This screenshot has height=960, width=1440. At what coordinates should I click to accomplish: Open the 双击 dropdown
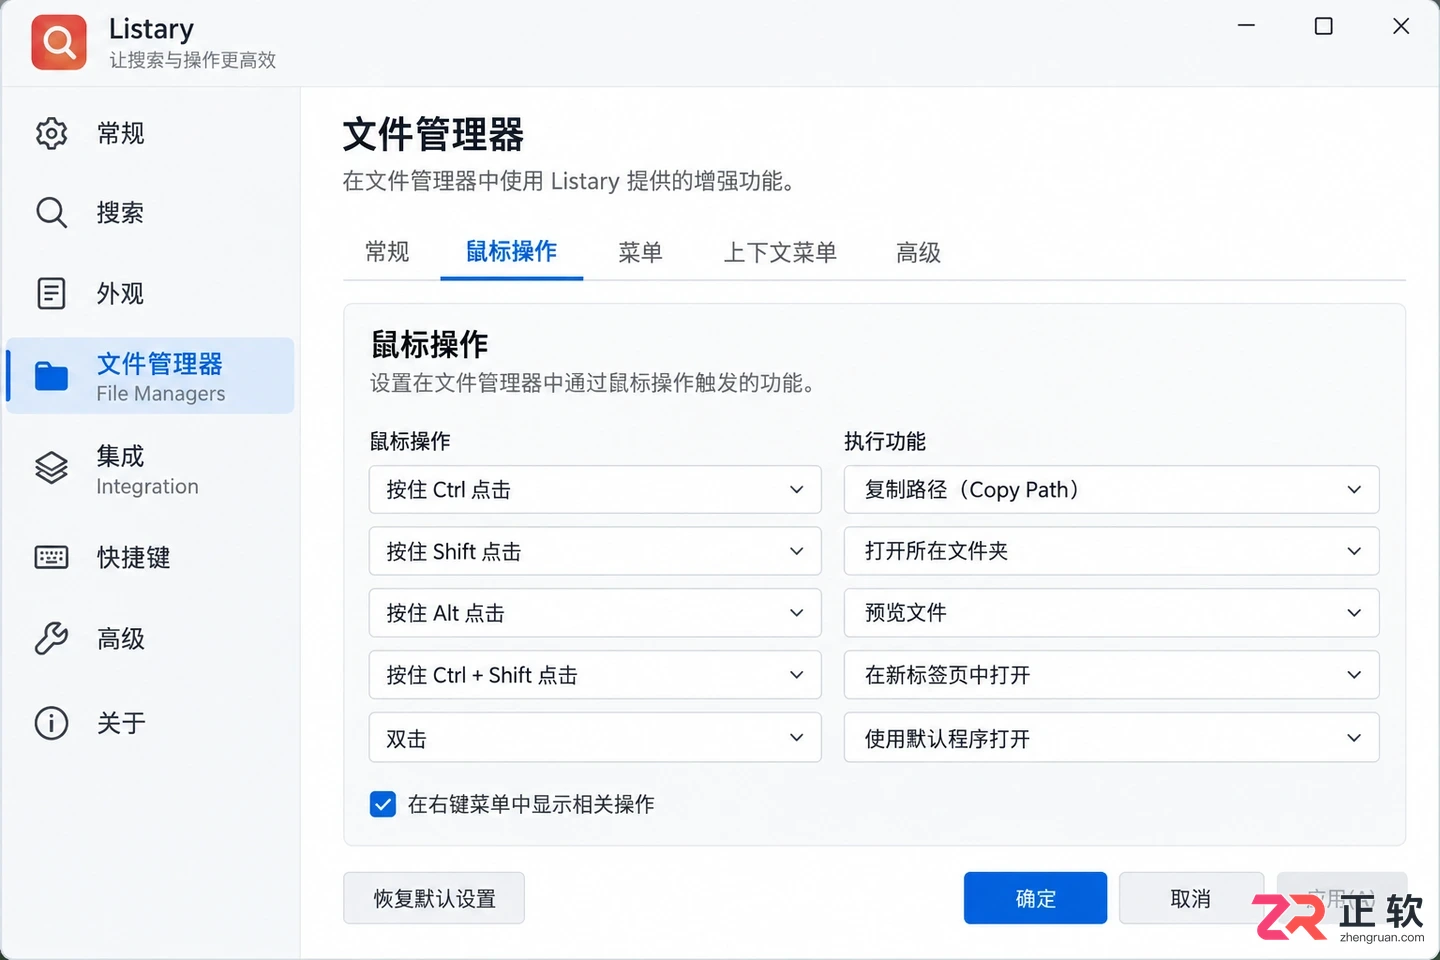coord(595,738)
